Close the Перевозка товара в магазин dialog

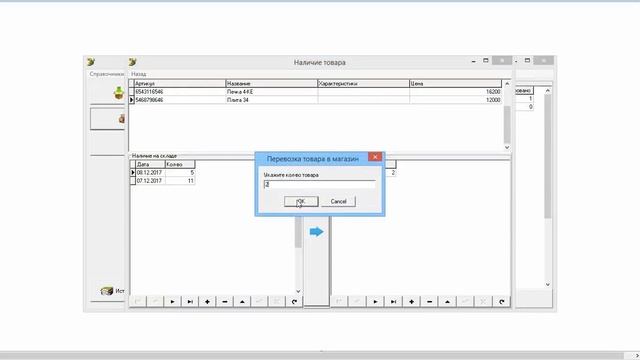tap(375, 157)
